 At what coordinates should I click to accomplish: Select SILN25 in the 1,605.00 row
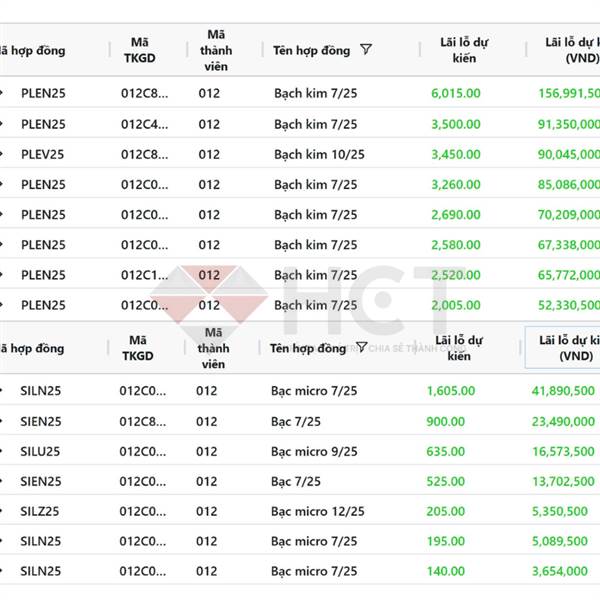click(41, 391)
